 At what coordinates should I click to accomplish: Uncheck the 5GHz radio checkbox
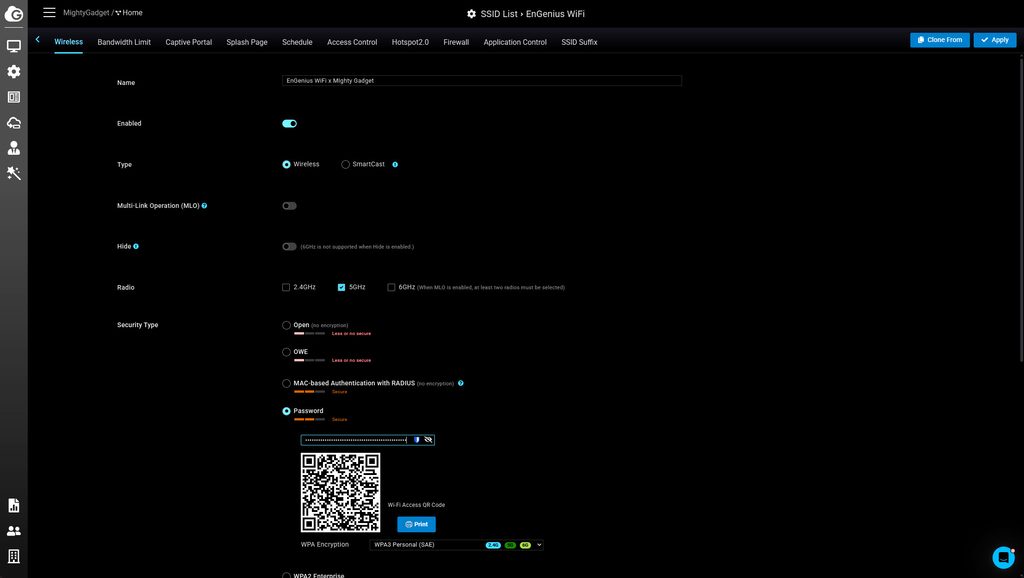[342, 287]
